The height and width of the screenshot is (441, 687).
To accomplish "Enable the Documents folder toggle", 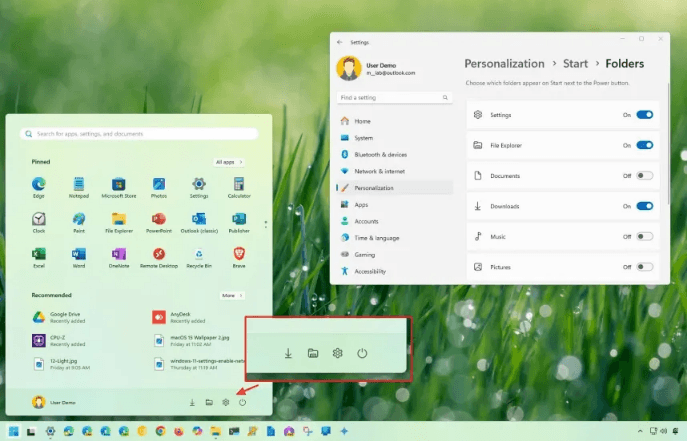I will [x=645, y=176].
